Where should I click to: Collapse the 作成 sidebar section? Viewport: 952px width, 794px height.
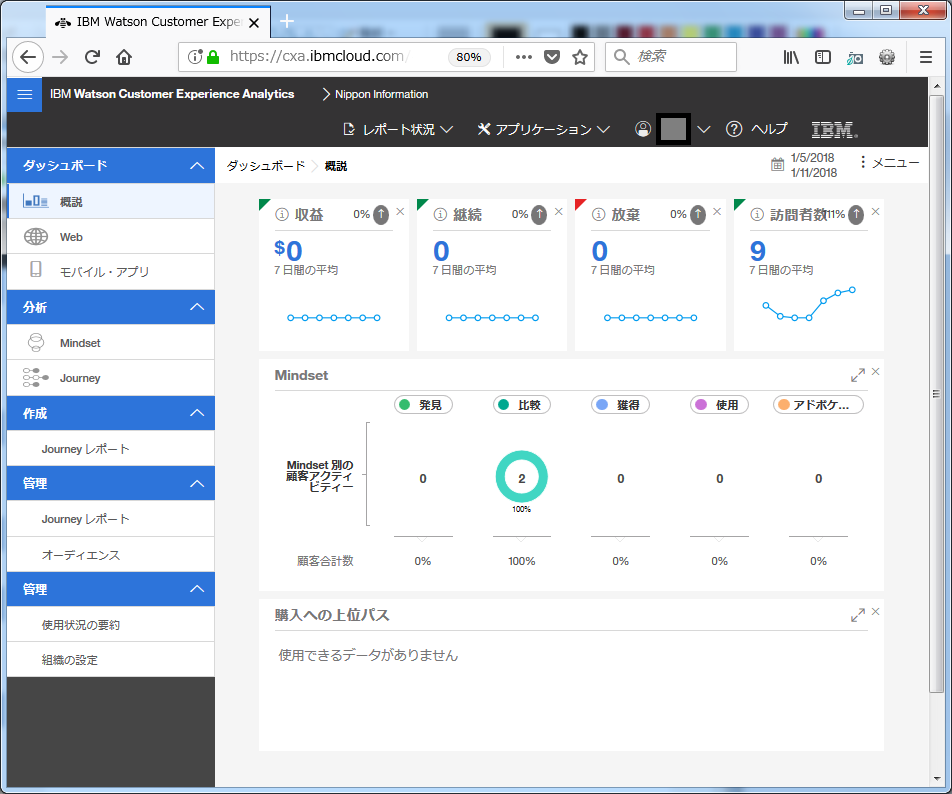[197, 413]
